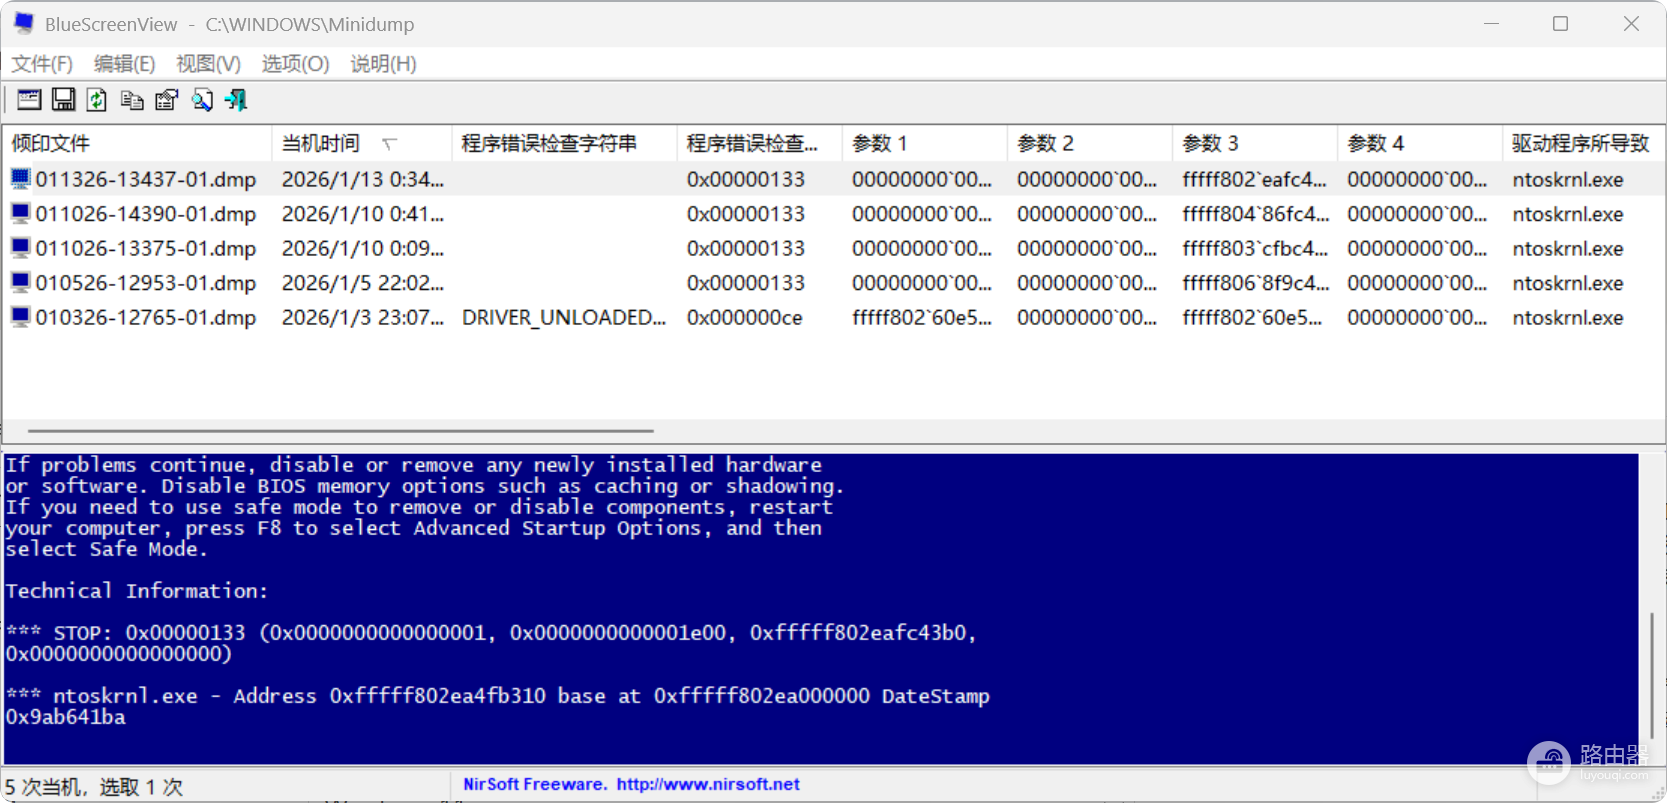The image size is (1667, 803).
Task: Open the 编辑(E) menu
Action: coord(125,64)
